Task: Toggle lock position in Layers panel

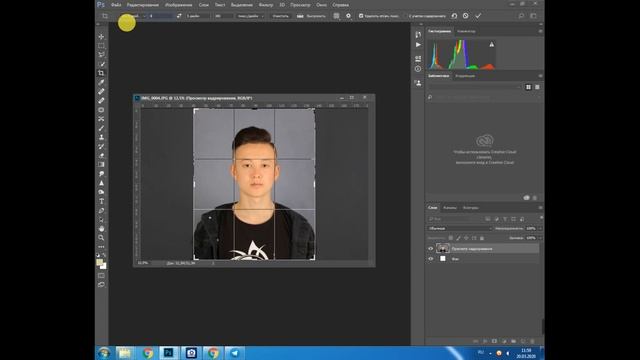Action: click(x=466, y=238)
